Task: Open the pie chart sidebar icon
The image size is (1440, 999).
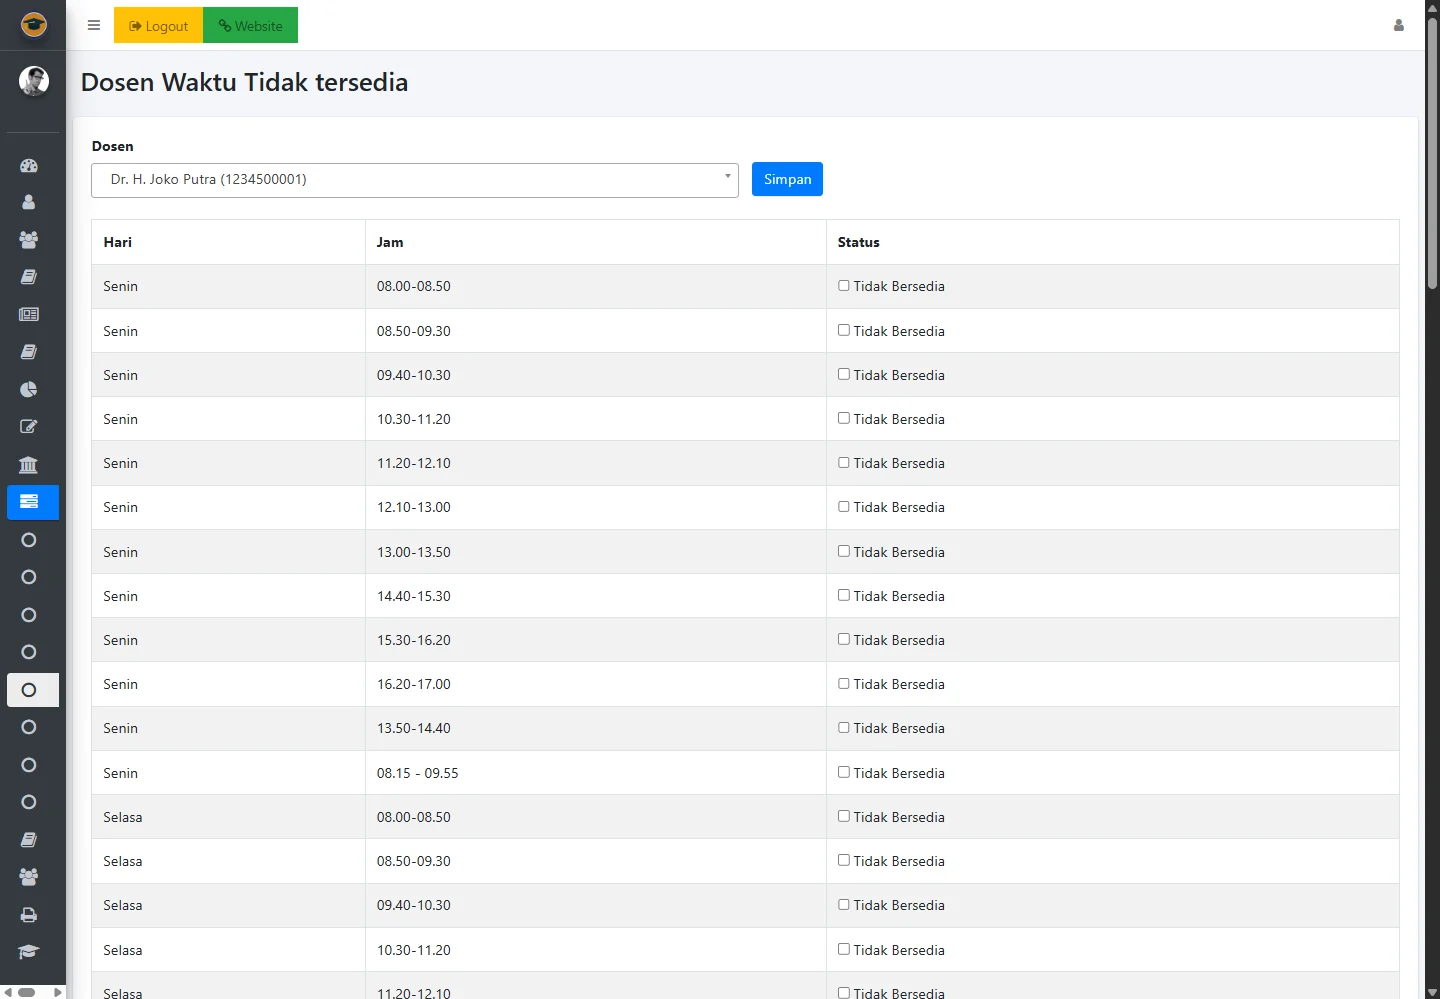Action: click(29, 389)
